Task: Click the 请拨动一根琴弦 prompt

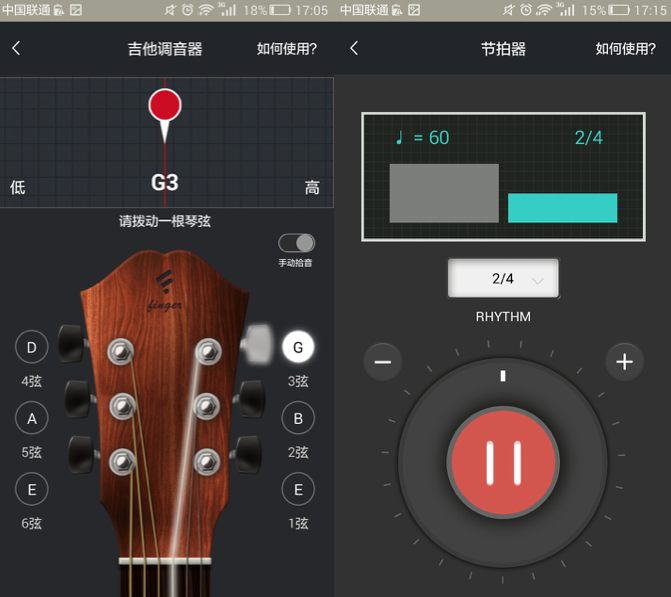Action: coord(165,221)
